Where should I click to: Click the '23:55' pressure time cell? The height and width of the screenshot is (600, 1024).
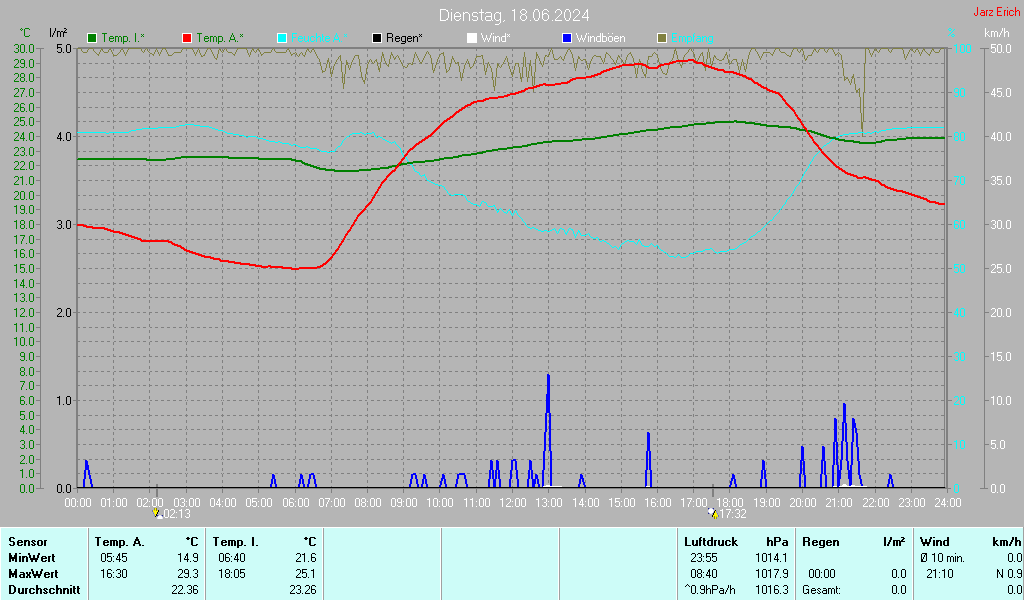[704, 558]
